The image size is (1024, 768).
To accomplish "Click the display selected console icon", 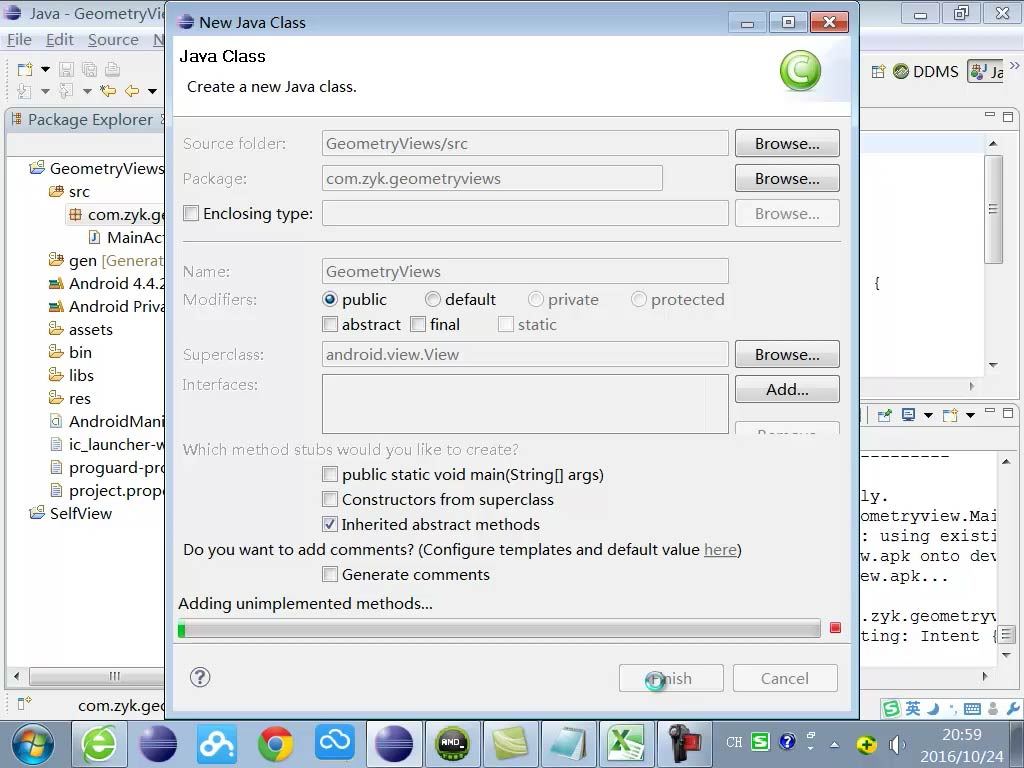I will coord(908,415).
